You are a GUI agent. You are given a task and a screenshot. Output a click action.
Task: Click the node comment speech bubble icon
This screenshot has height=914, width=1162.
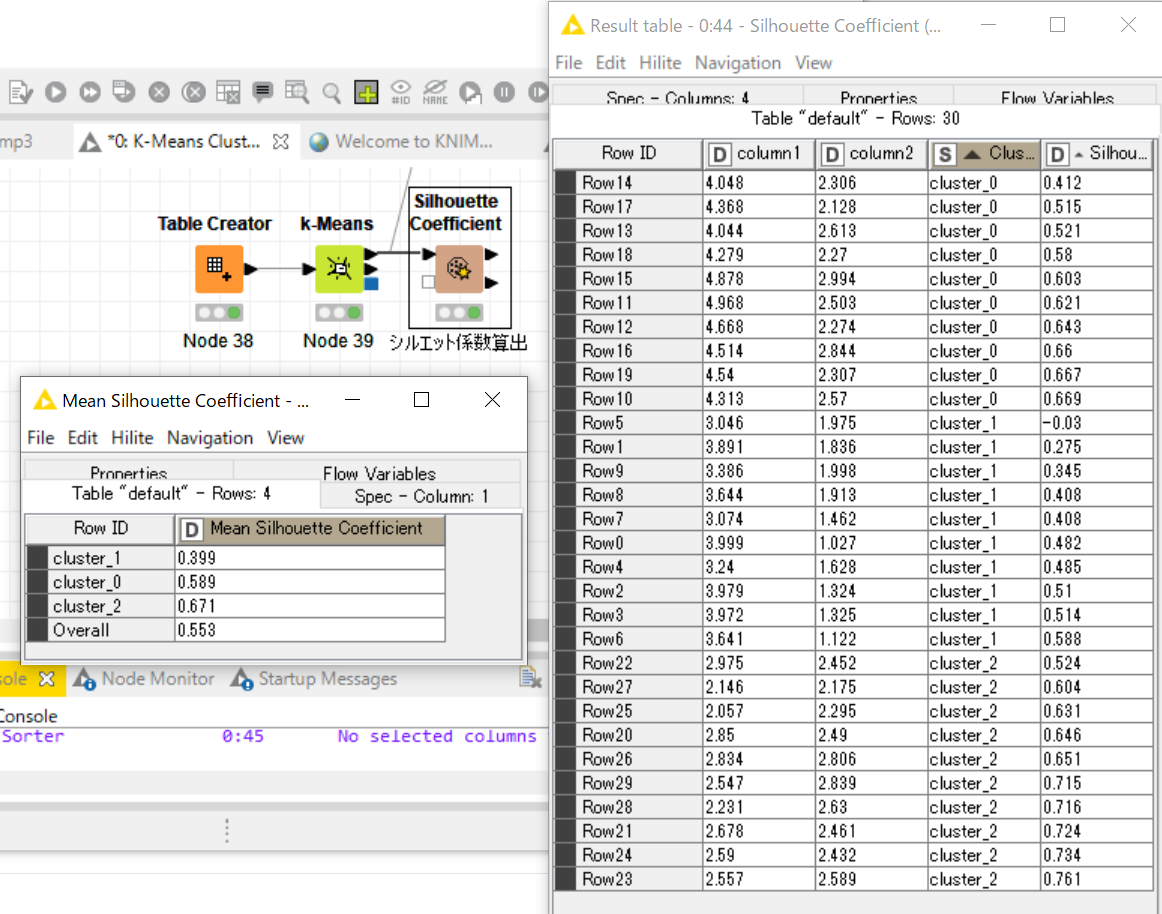pyautogui.click(x=262, y=92)
